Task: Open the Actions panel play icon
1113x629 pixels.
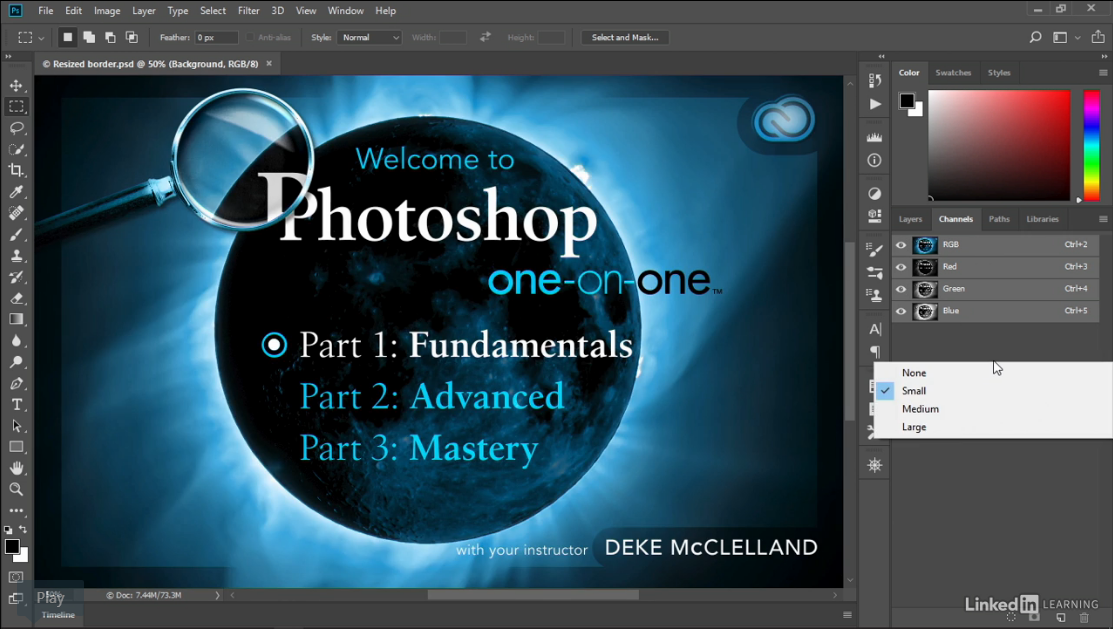Action: (x=874, y=104)
